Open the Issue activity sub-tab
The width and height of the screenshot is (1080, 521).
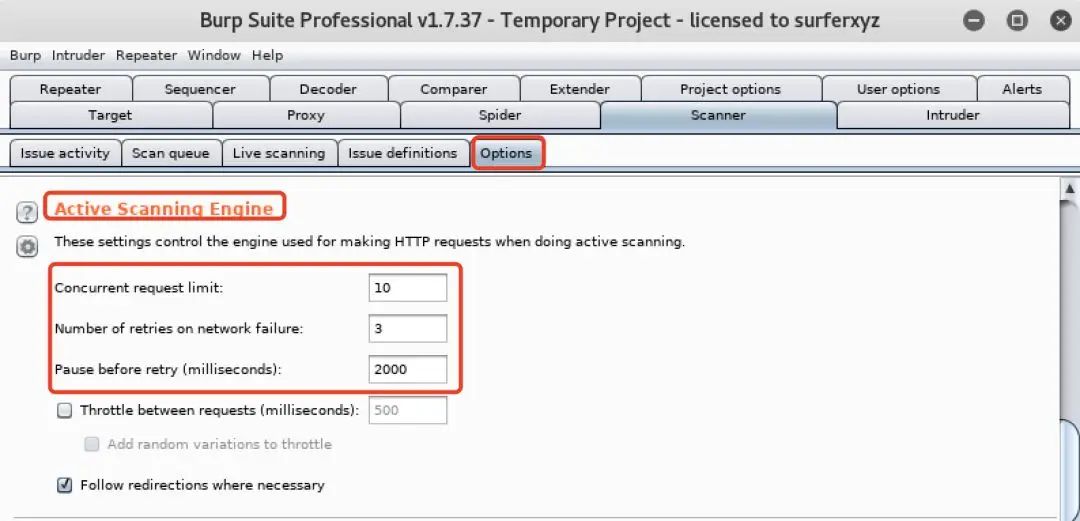tap(65, 153)
